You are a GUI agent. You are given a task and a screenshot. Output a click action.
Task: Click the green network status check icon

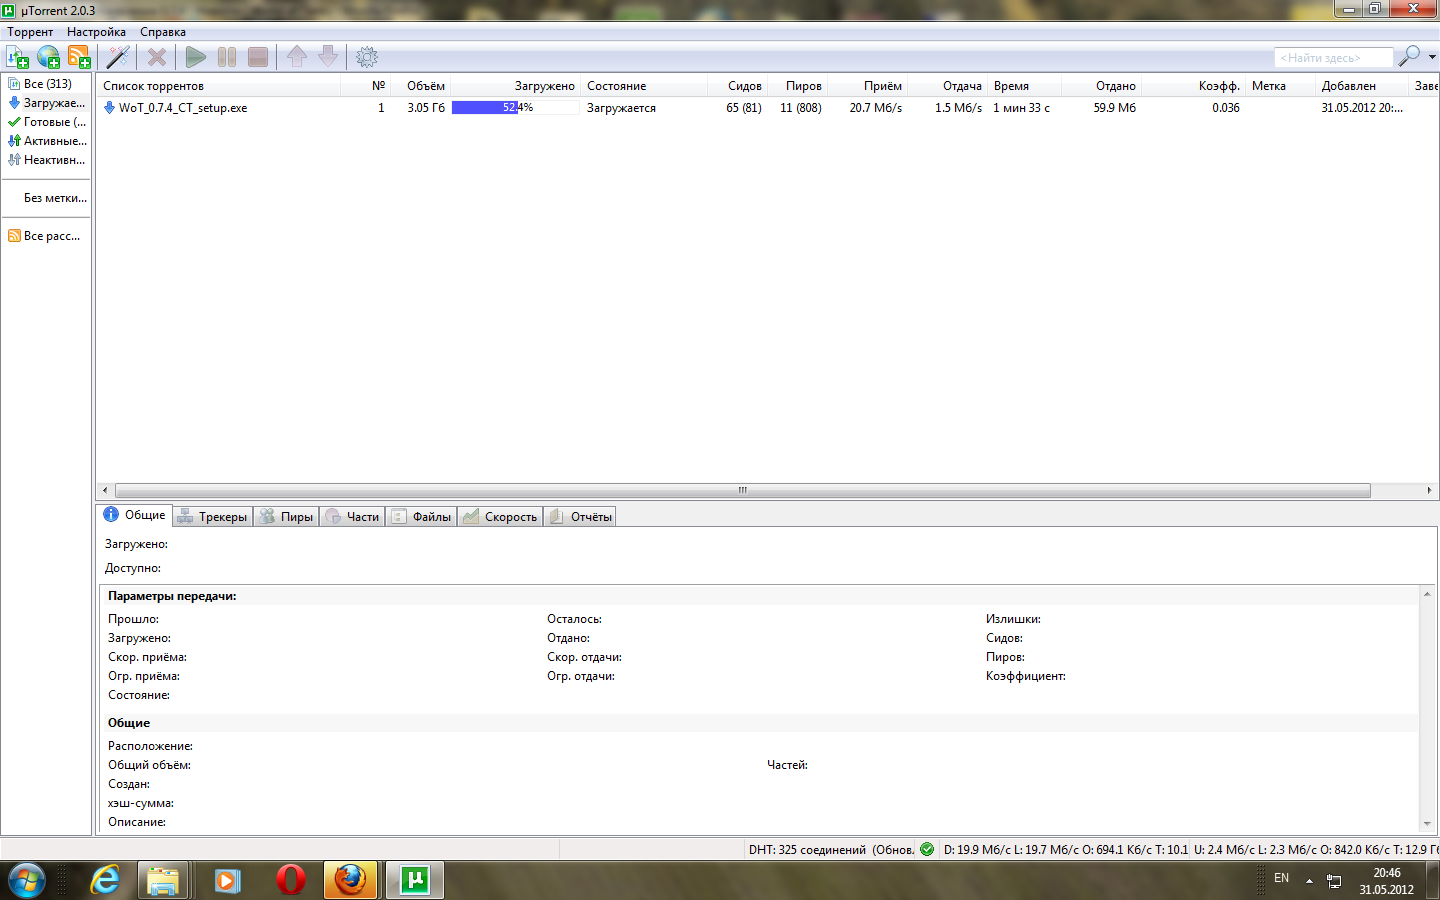[927, 850]
